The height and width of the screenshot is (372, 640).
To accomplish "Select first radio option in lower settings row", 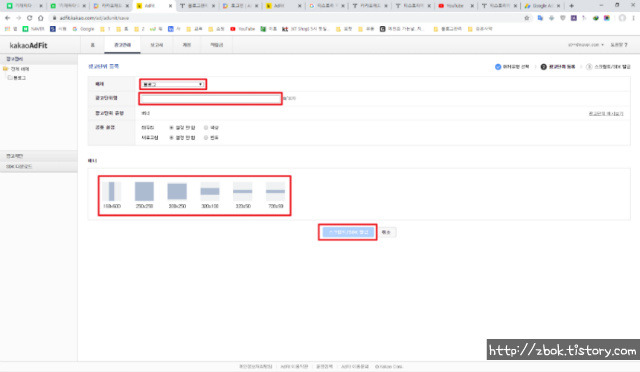I will 171,138.
